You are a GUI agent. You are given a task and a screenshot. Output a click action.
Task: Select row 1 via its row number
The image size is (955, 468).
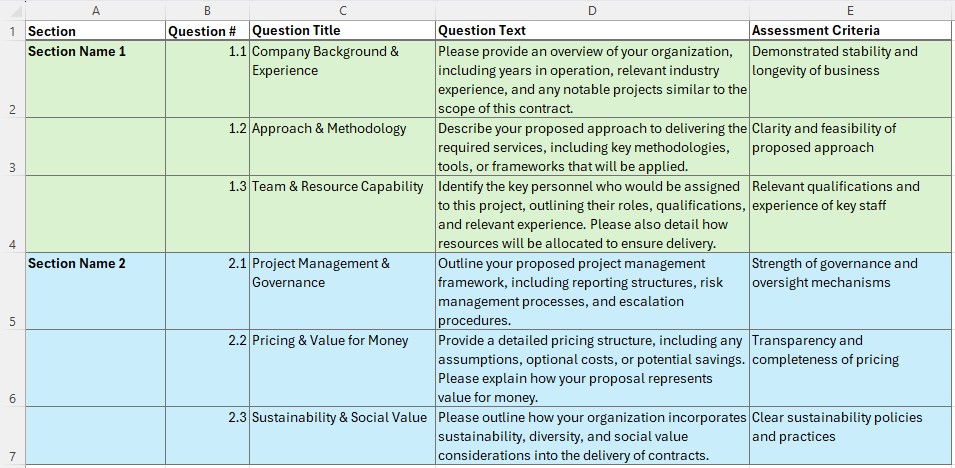(12, 31)
